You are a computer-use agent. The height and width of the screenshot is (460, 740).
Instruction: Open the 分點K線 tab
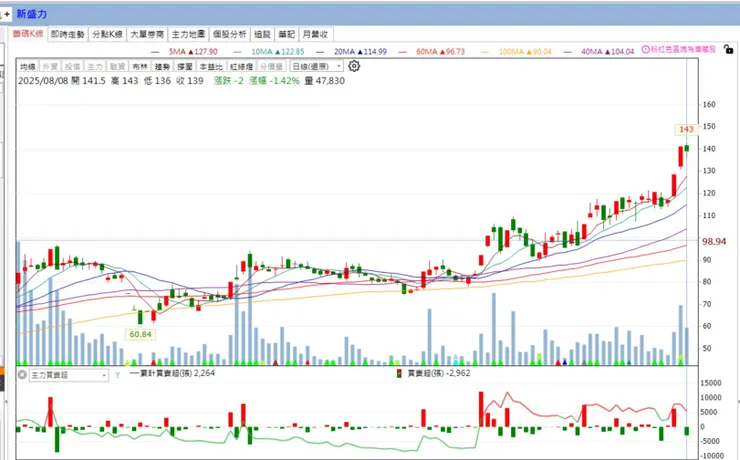(x=107, y=34)
